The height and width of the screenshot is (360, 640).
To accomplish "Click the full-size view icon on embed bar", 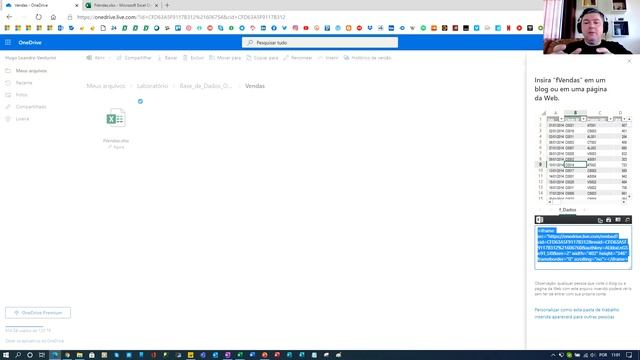I will (627, 220).
